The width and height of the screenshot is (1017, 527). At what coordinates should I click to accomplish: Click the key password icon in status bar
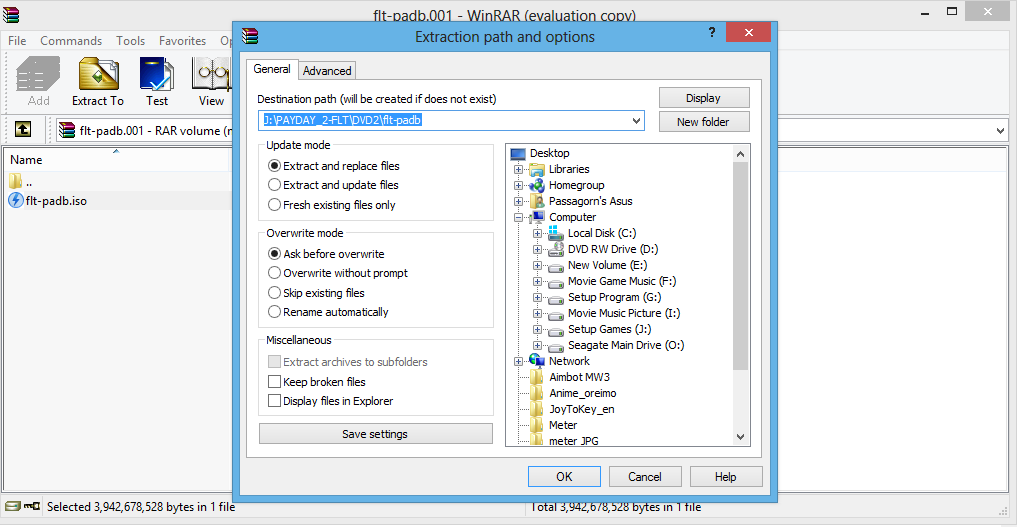pos(32,506)
